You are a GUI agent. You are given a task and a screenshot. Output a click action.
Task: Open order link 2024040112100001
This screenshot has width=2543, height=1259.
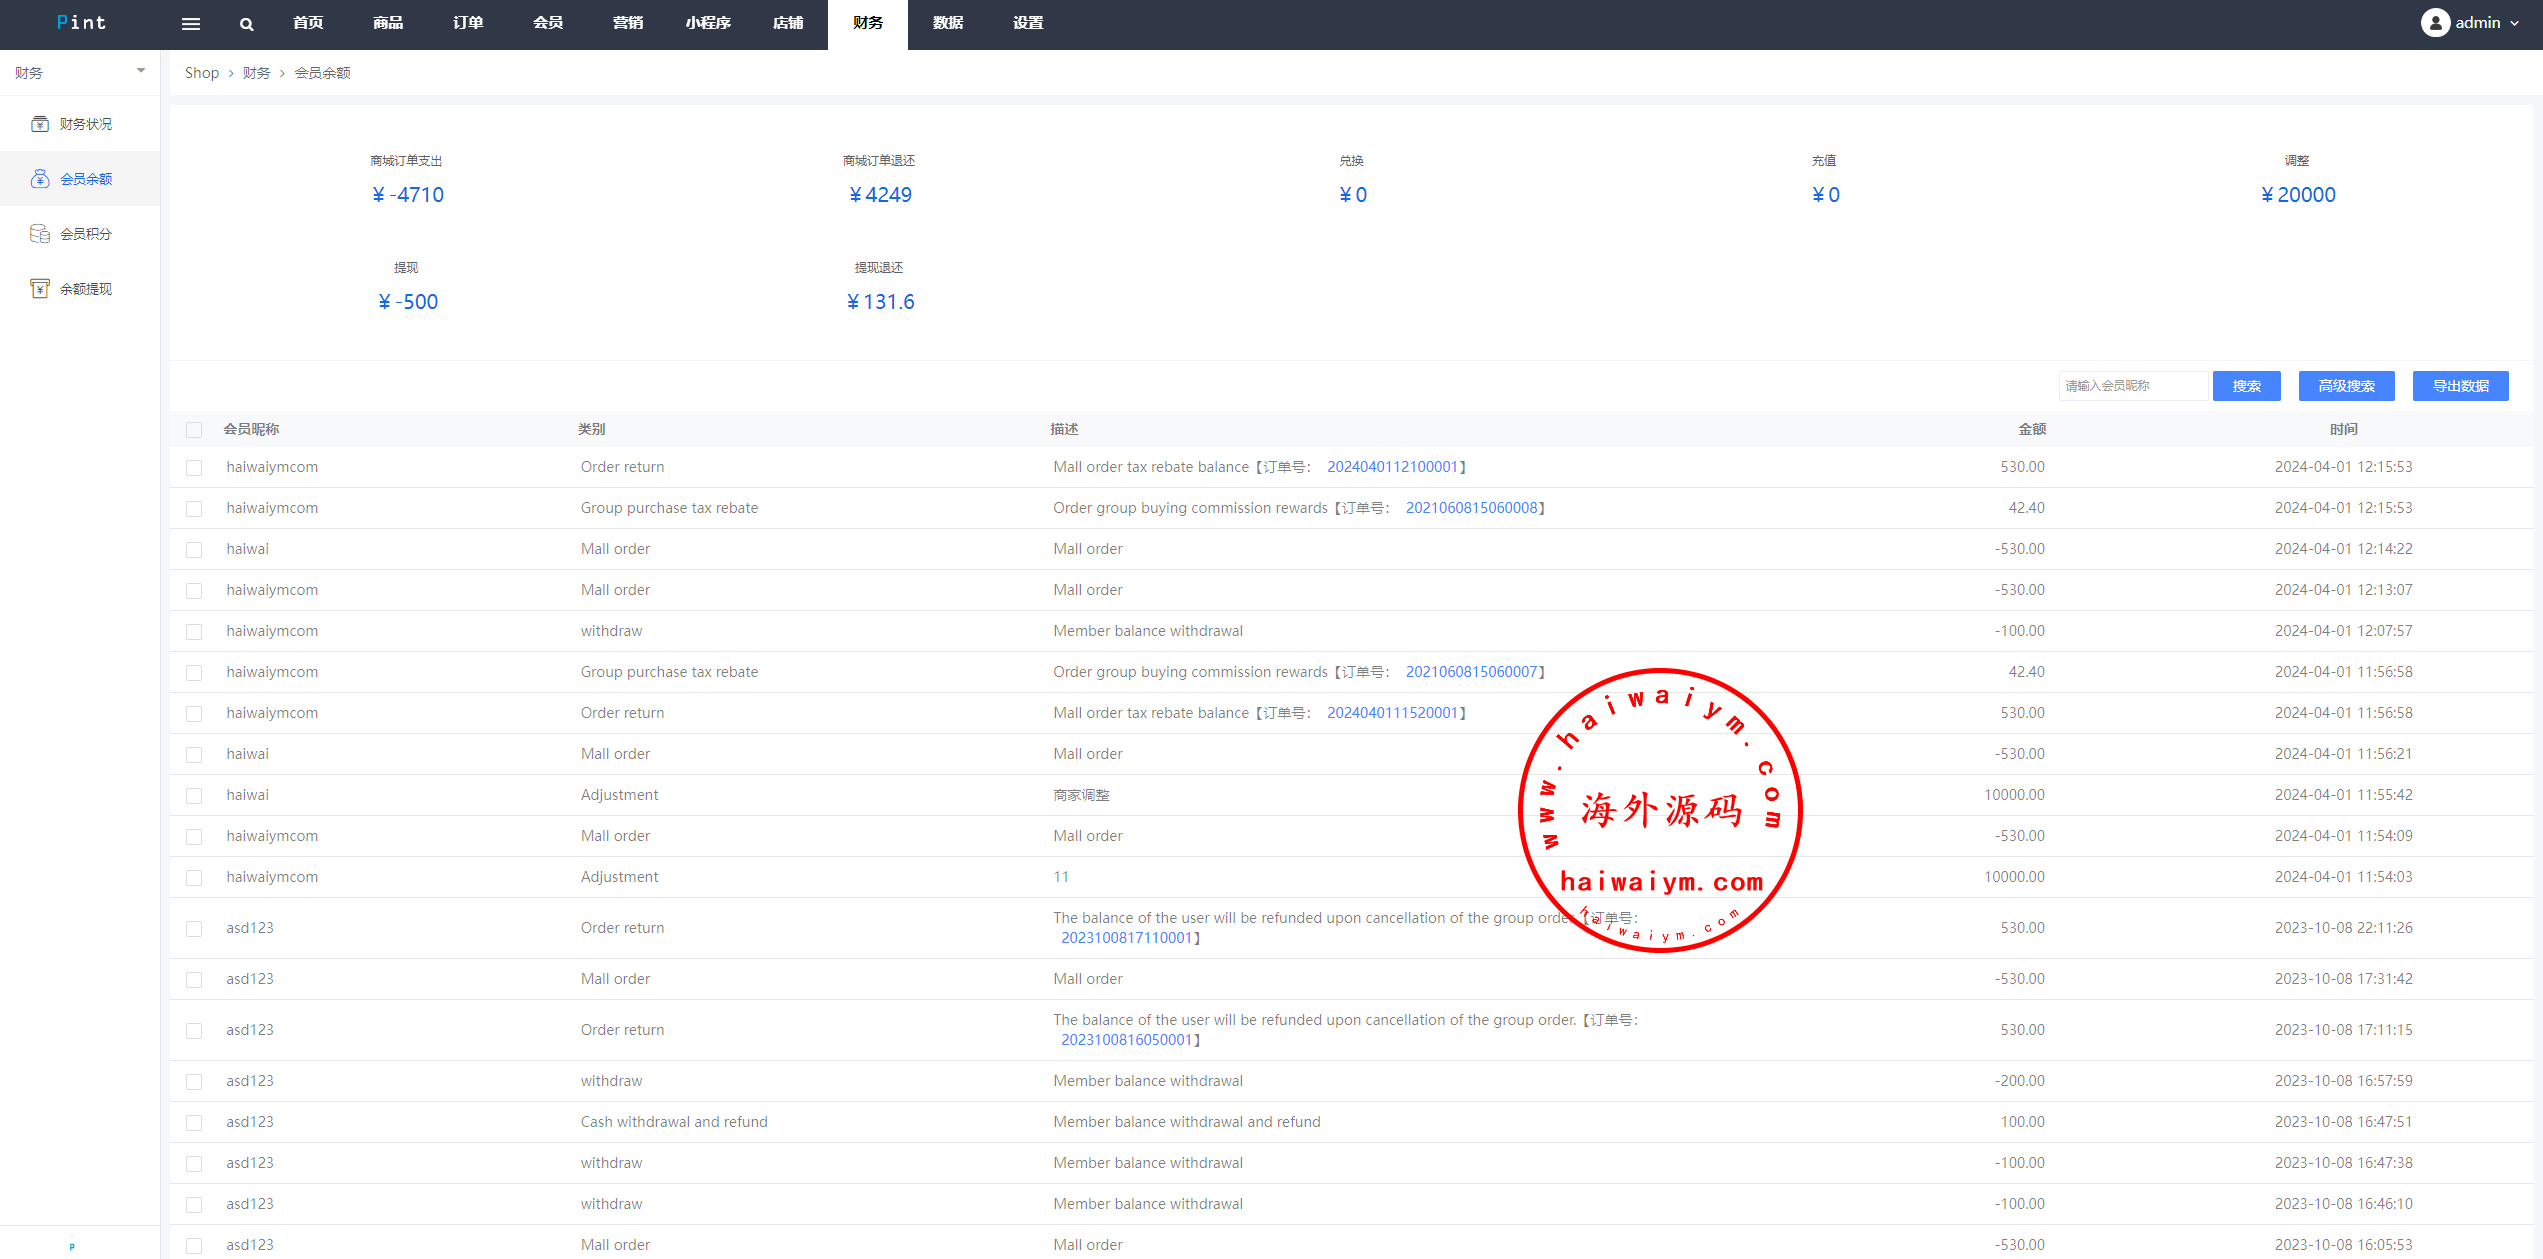coord(1392,467)
